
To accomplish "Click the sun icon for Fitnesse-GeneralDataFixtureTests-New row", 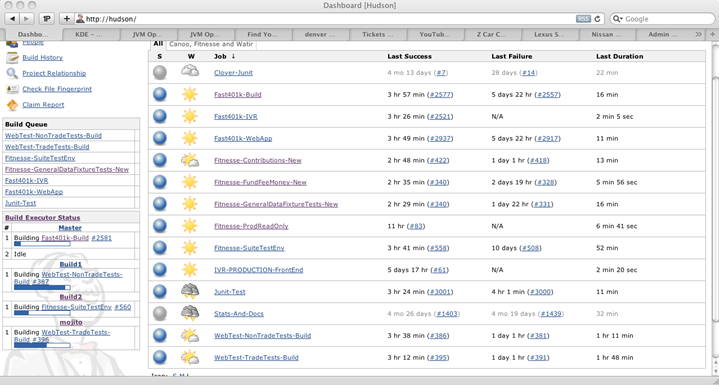I will (189, 204).
